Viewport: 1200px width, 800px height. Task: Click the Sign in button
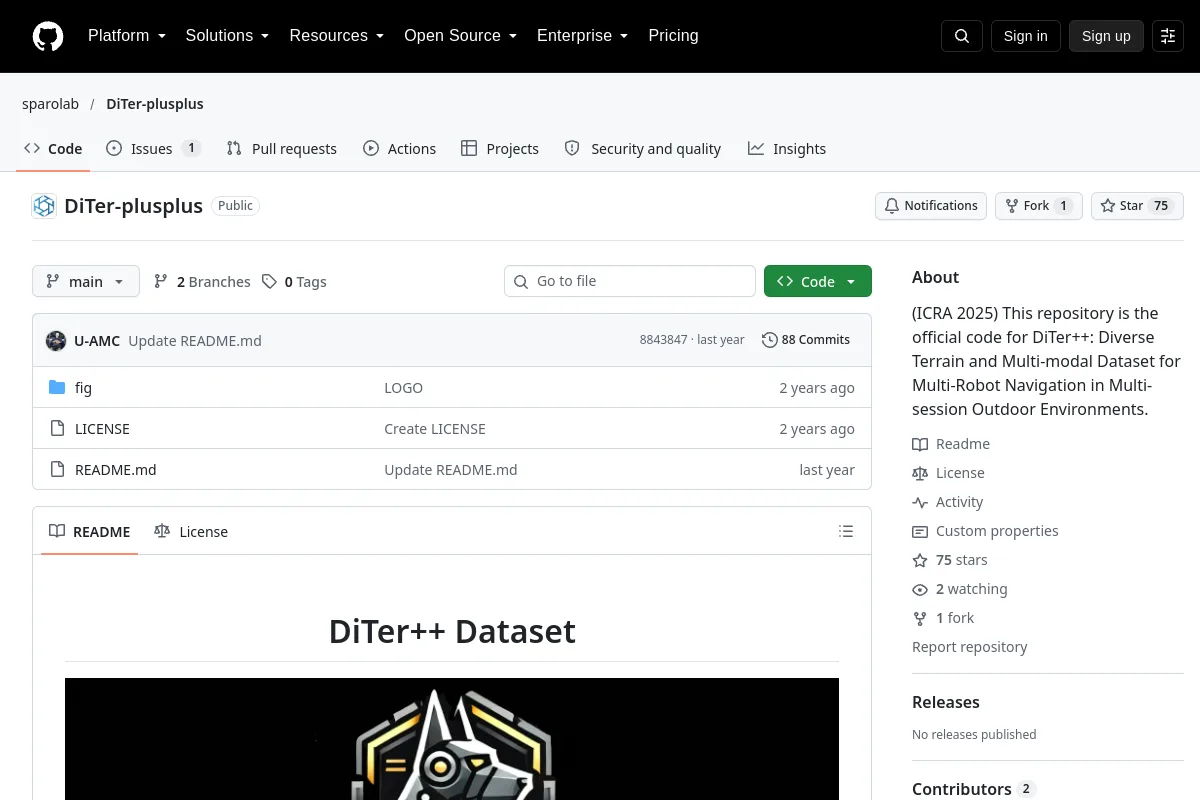[1025, 36]
